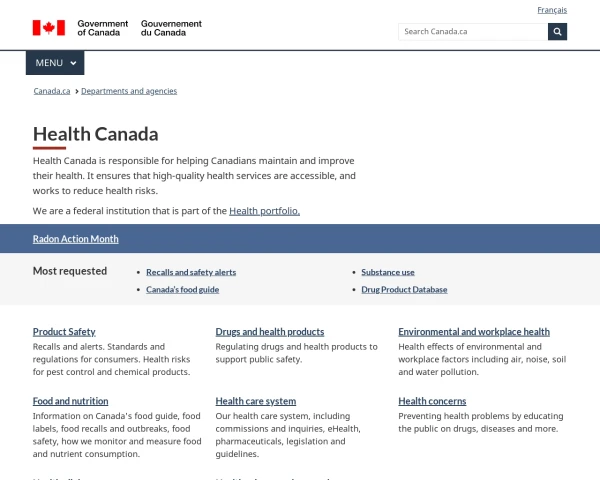Open the Canada.ca breadcrumb link
Viewport: 600px width, 480px height.
[x=52, y=91]
